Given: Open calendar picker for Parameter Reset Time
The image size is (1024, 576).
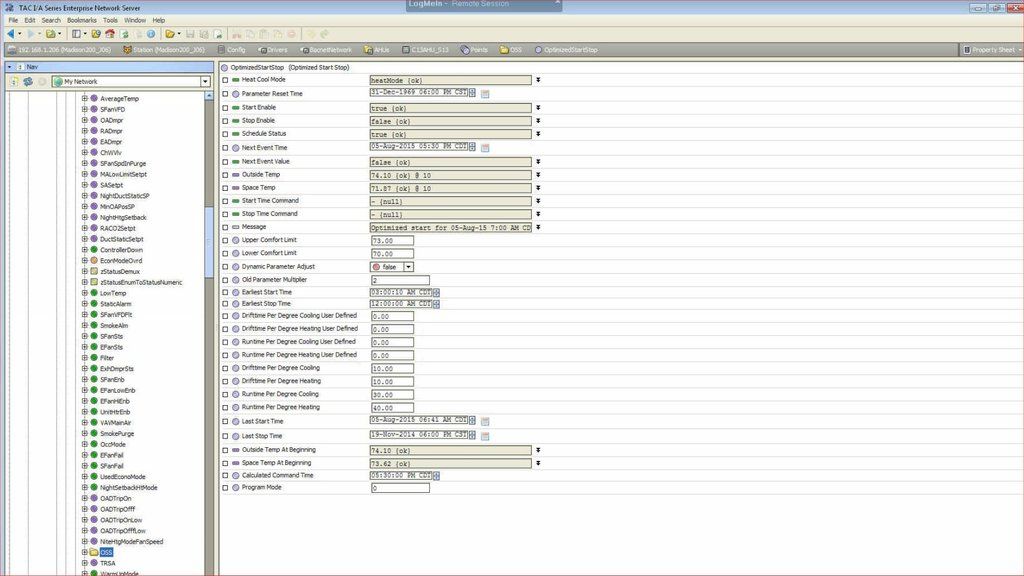Looking at the screenshot, I should [485, 94].
